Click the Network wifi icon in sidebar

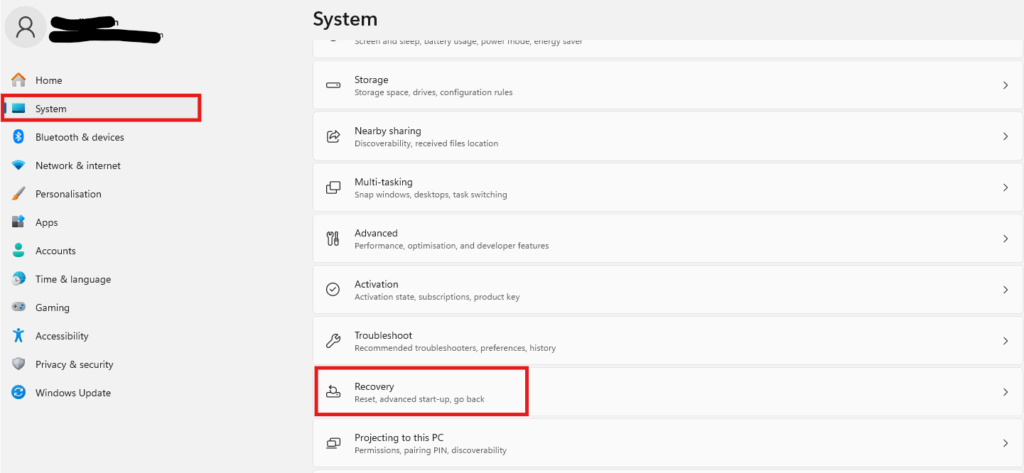pyautogui.click(x=18, y=165)
